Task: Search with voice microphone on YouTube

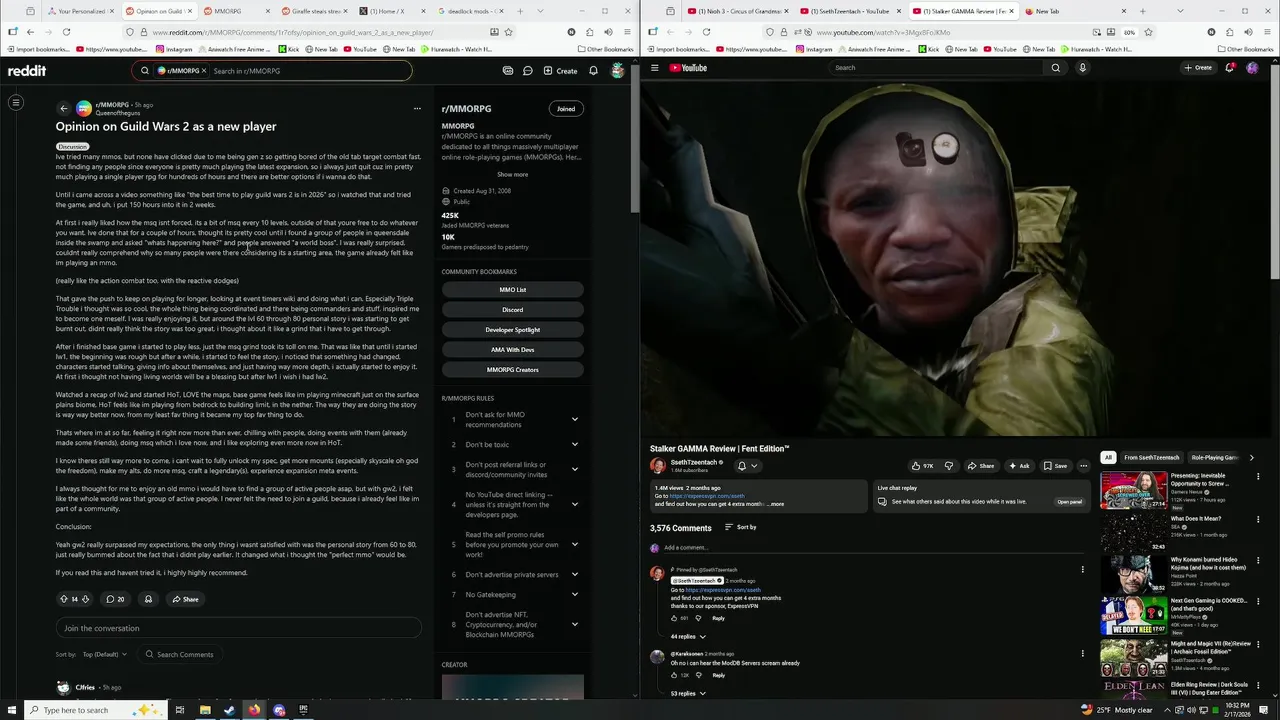Action: point(1082,68)
